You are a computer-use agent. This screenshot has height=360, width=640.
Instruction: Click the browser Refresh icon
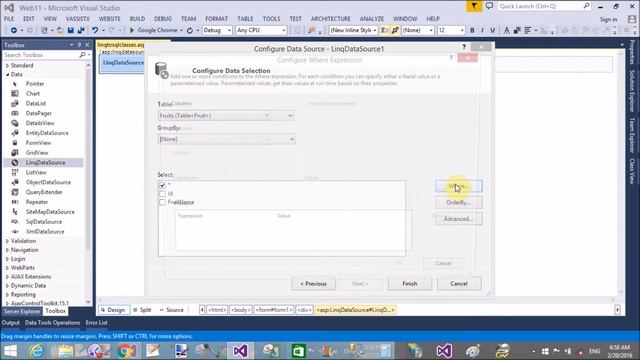pos(190,31)
